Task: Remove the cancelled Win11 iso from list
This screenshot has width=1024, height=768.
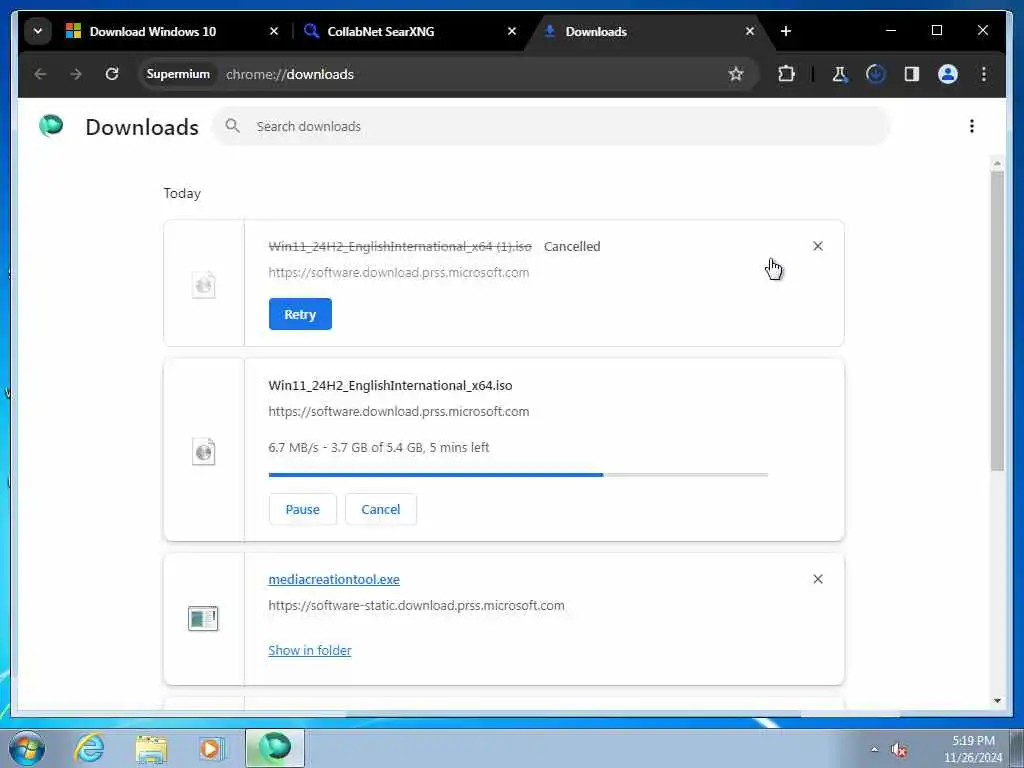Action: tap(818, 246)
